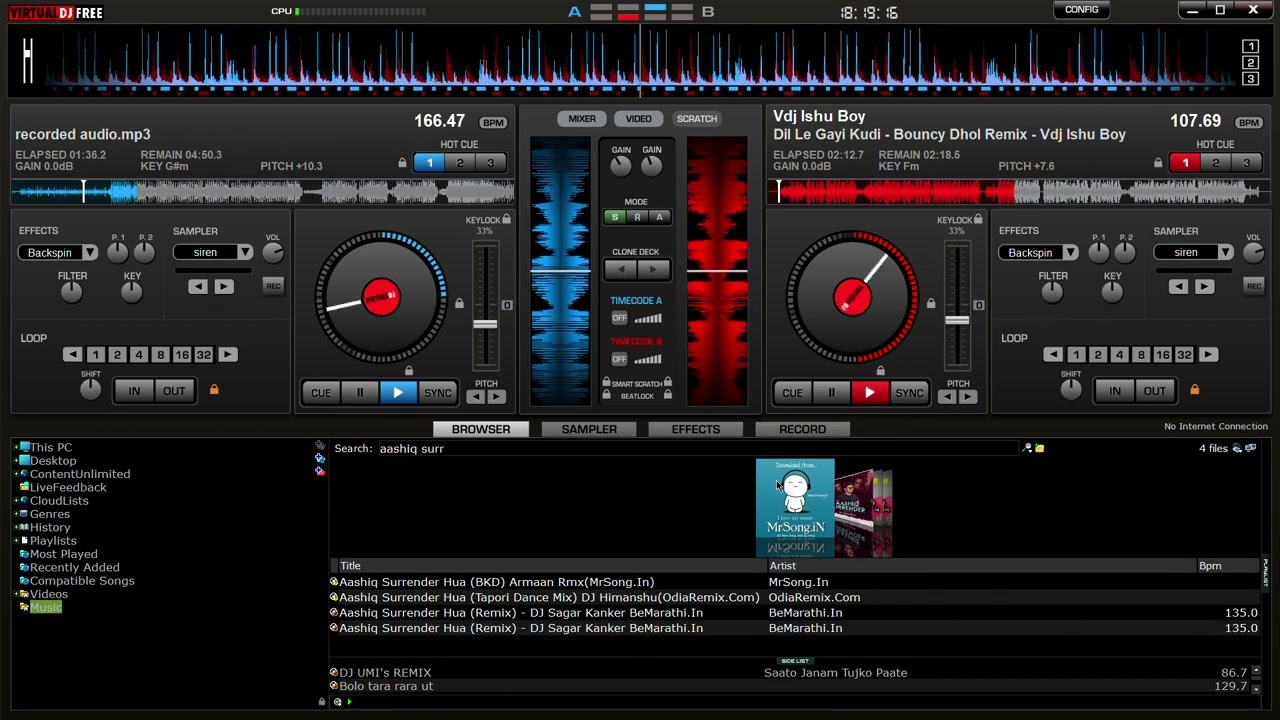This screenshot has height=720, width=1280.
Task: Expand the This PC tree node
Action: tap(16, 448)
